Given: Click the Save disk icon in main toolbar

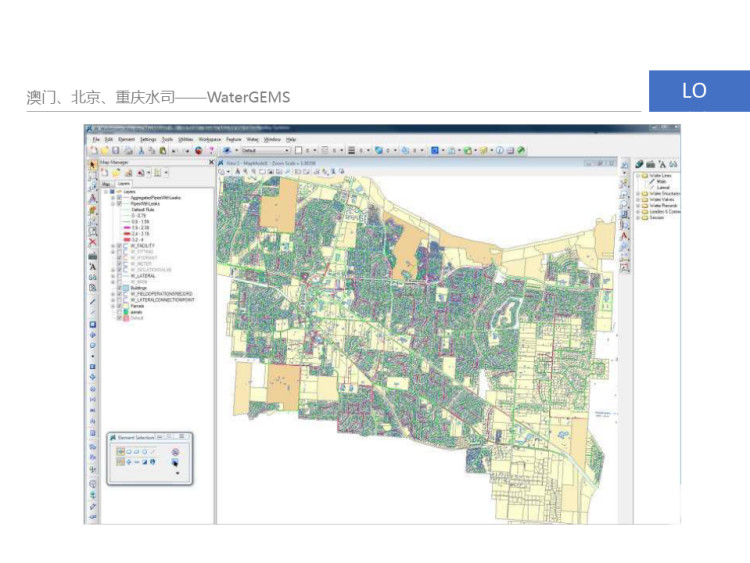Looking at the screenshot, I should (x=116, y=151).
